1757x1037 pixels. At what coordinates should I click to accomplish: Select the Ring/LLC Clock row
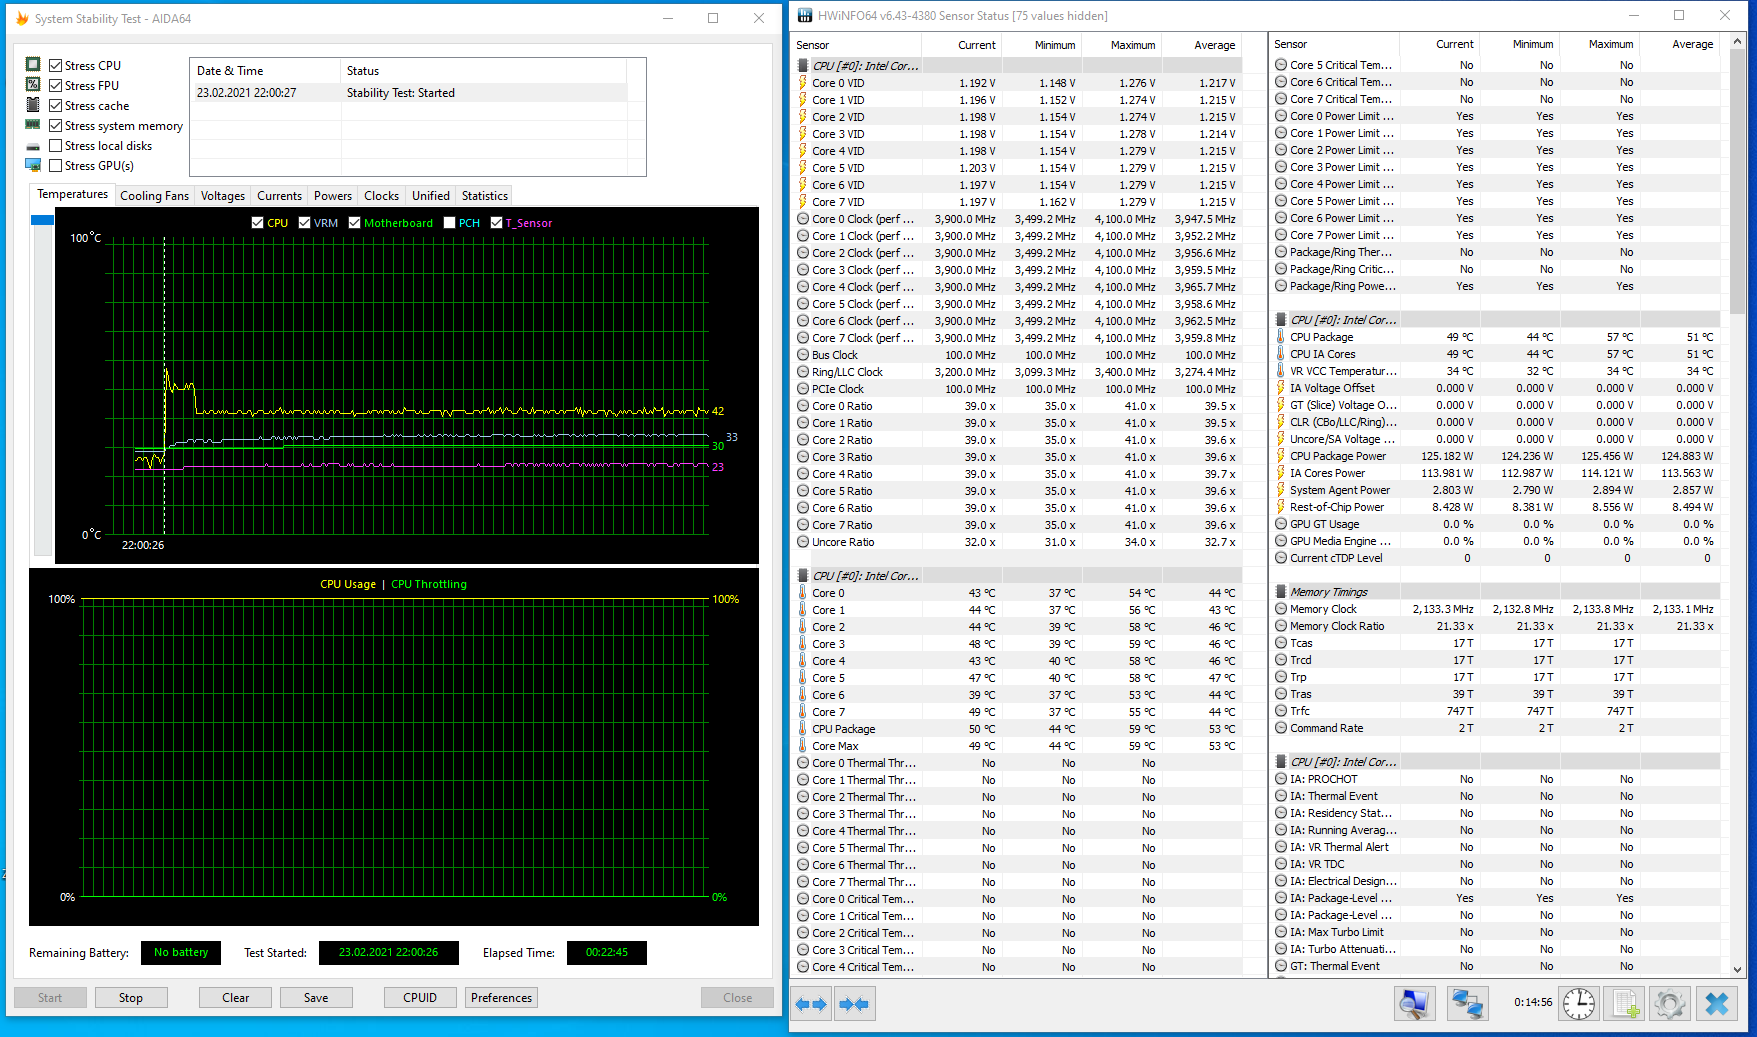click(1017, 372)
